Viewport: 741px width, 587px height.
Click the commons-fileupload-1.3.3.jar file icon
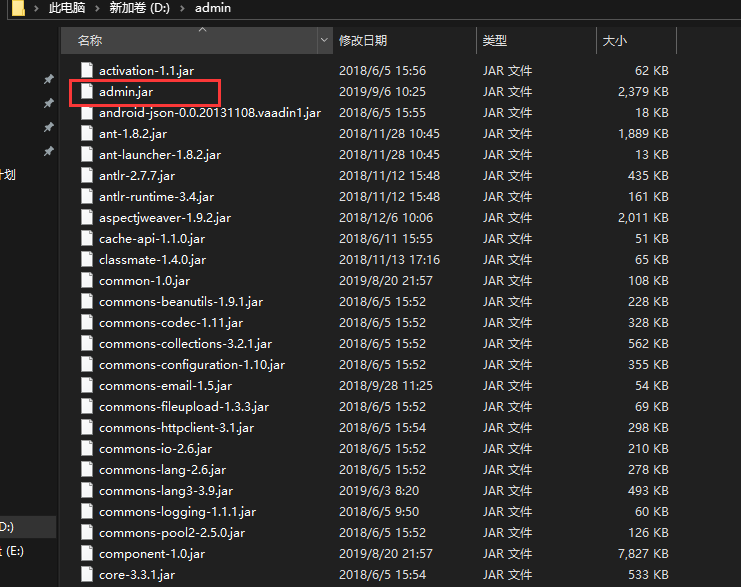coord(87,406)
